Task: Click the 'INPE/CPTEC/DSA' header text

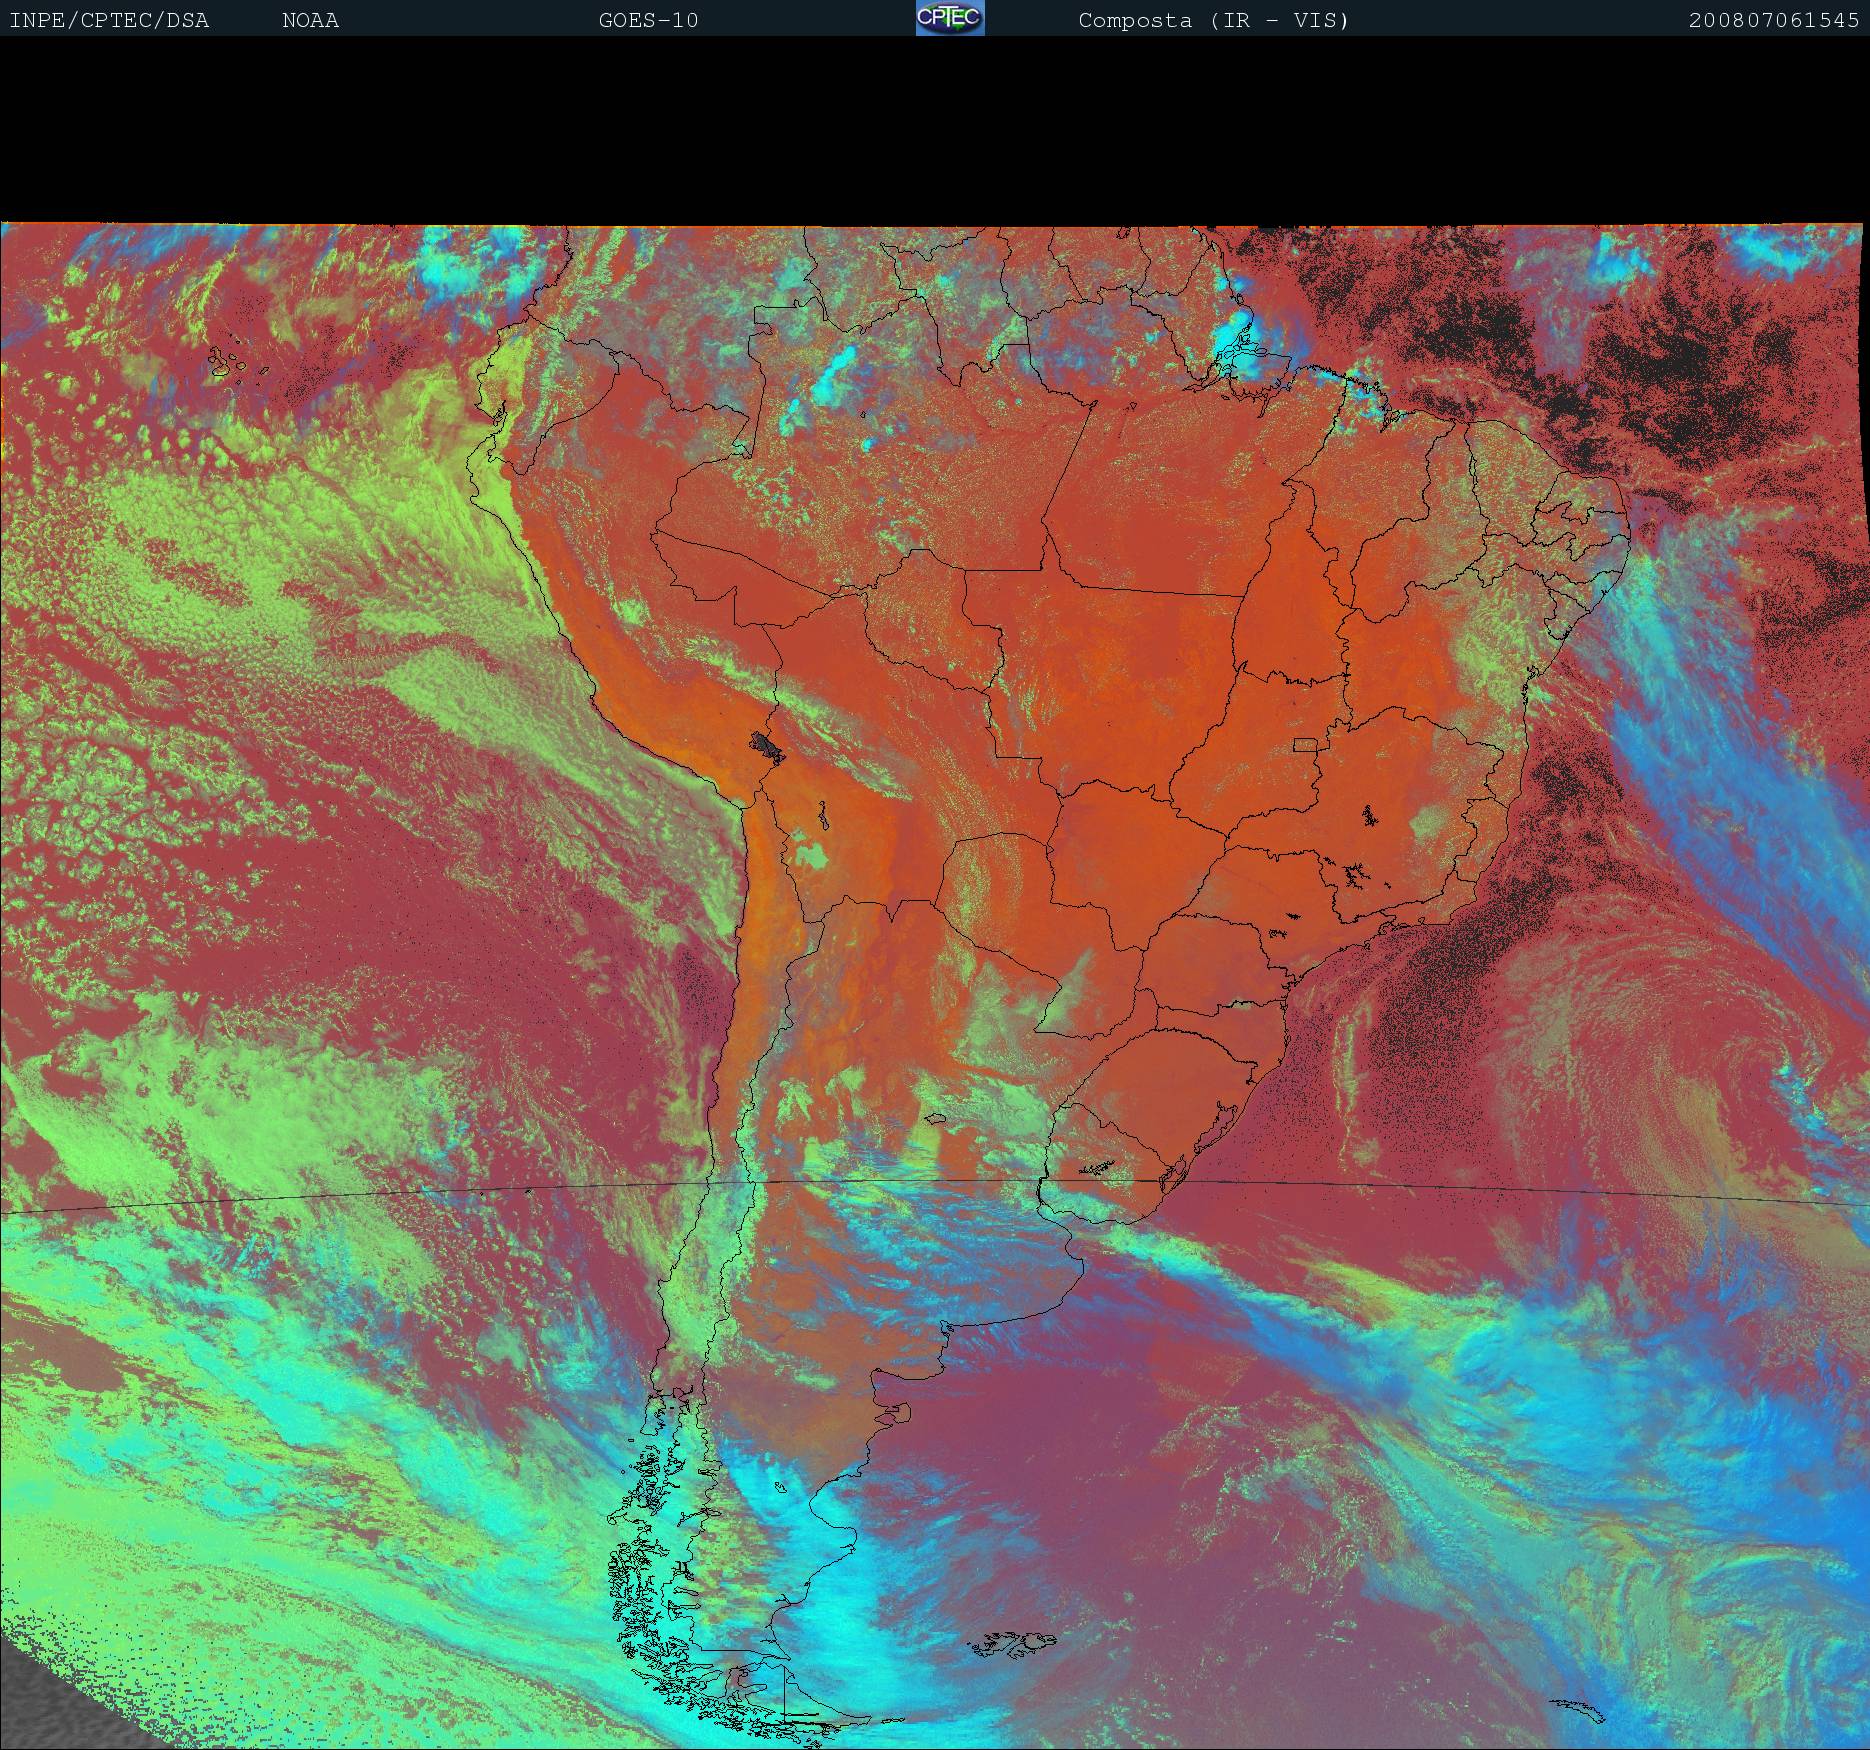Action: coord(109,20)
